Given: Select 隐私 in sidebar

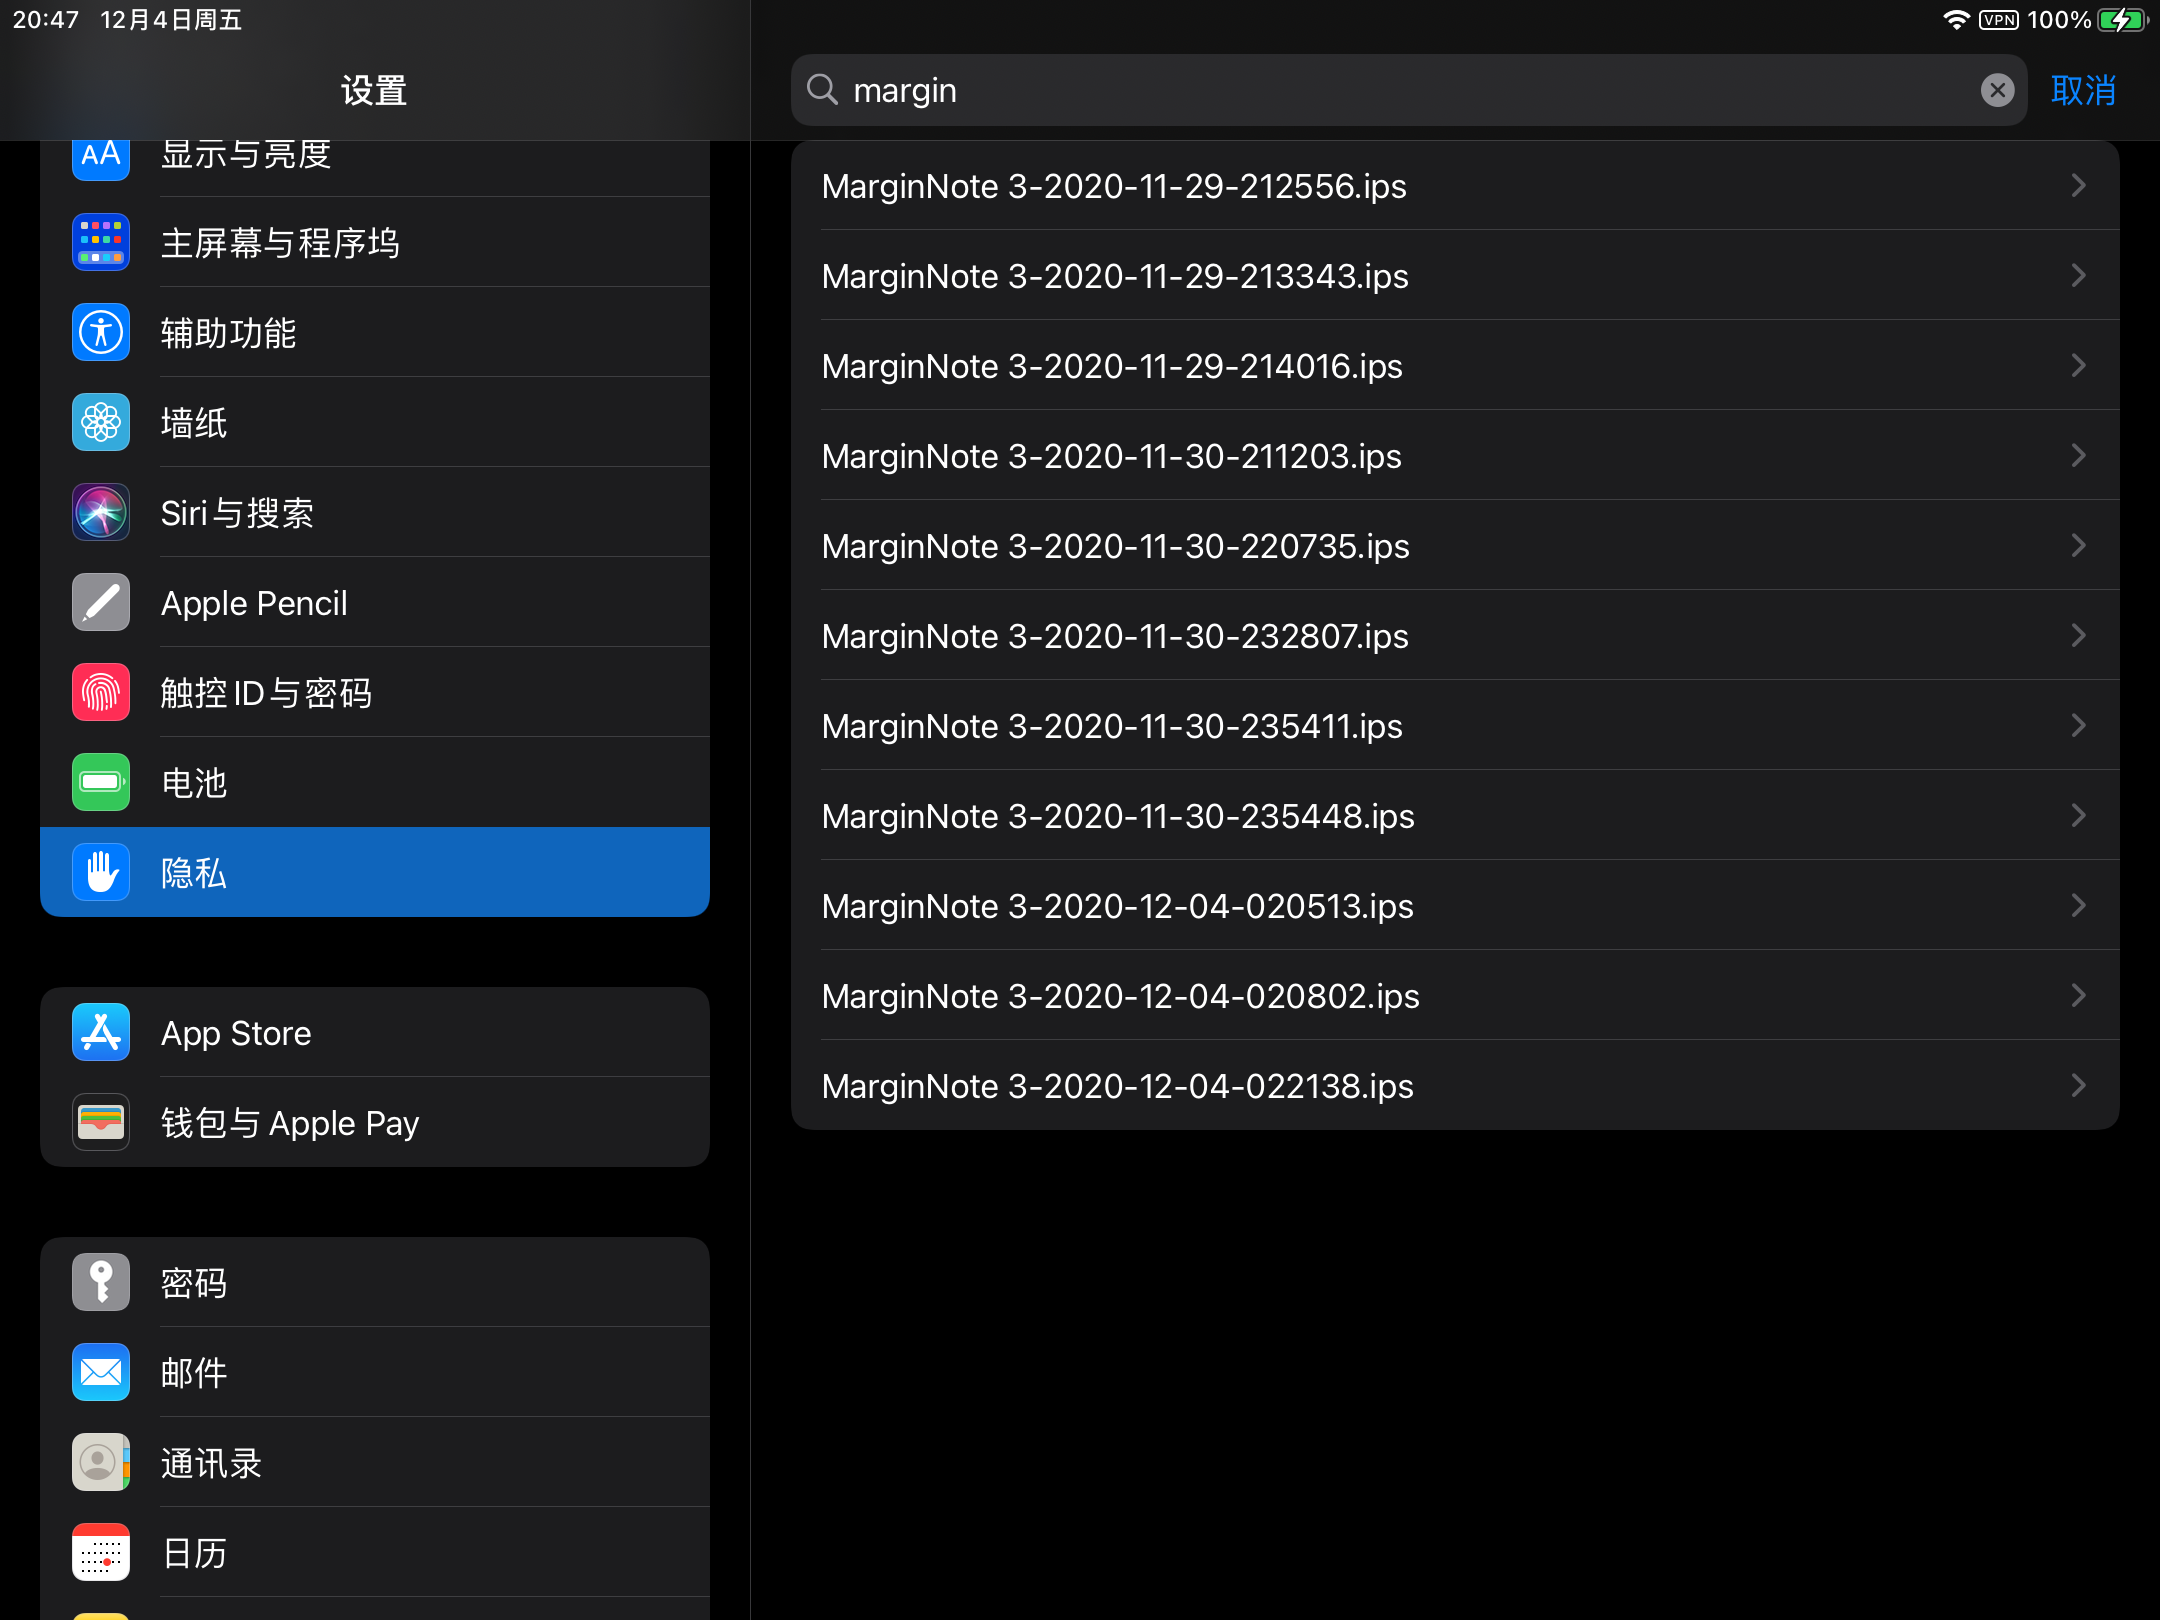Looking at the screenshot, I should (x=375, y=872).
